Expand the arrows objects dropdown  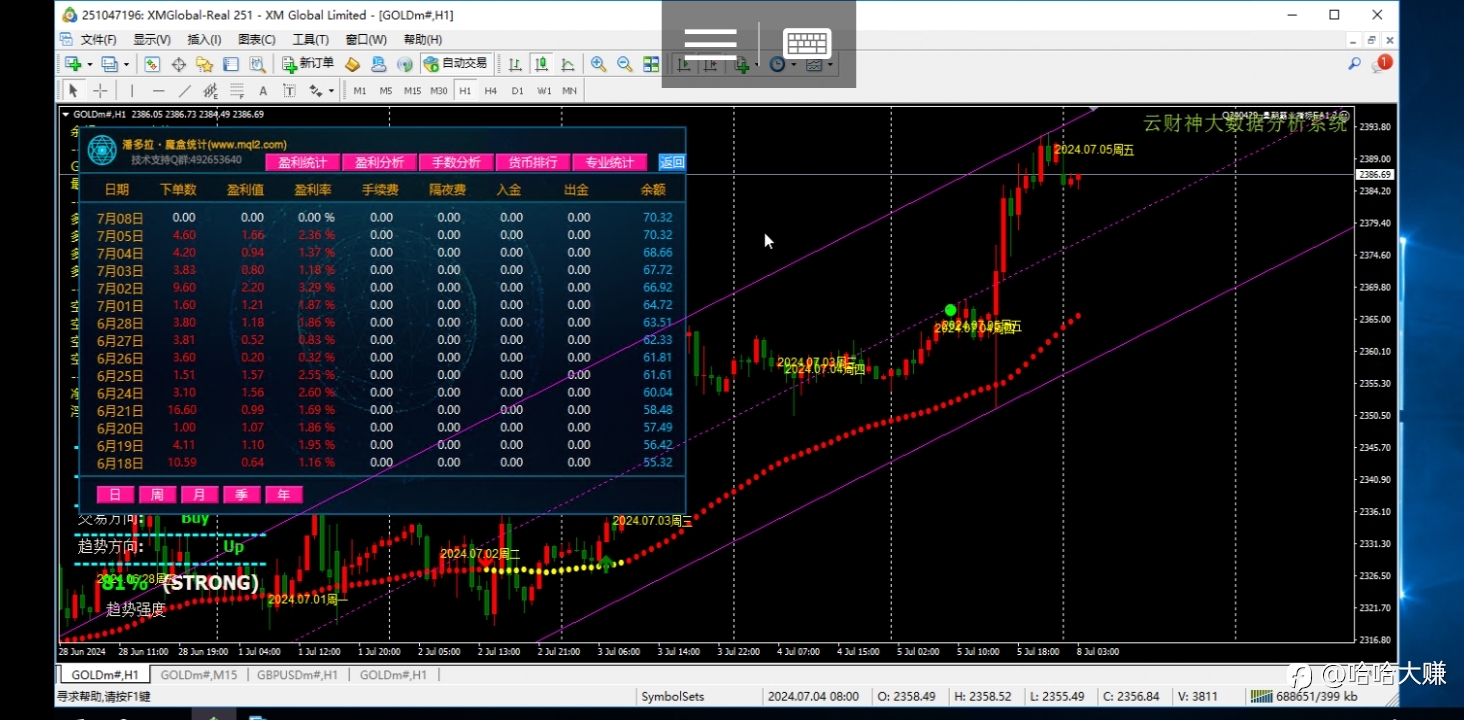[x=331, y=91]
